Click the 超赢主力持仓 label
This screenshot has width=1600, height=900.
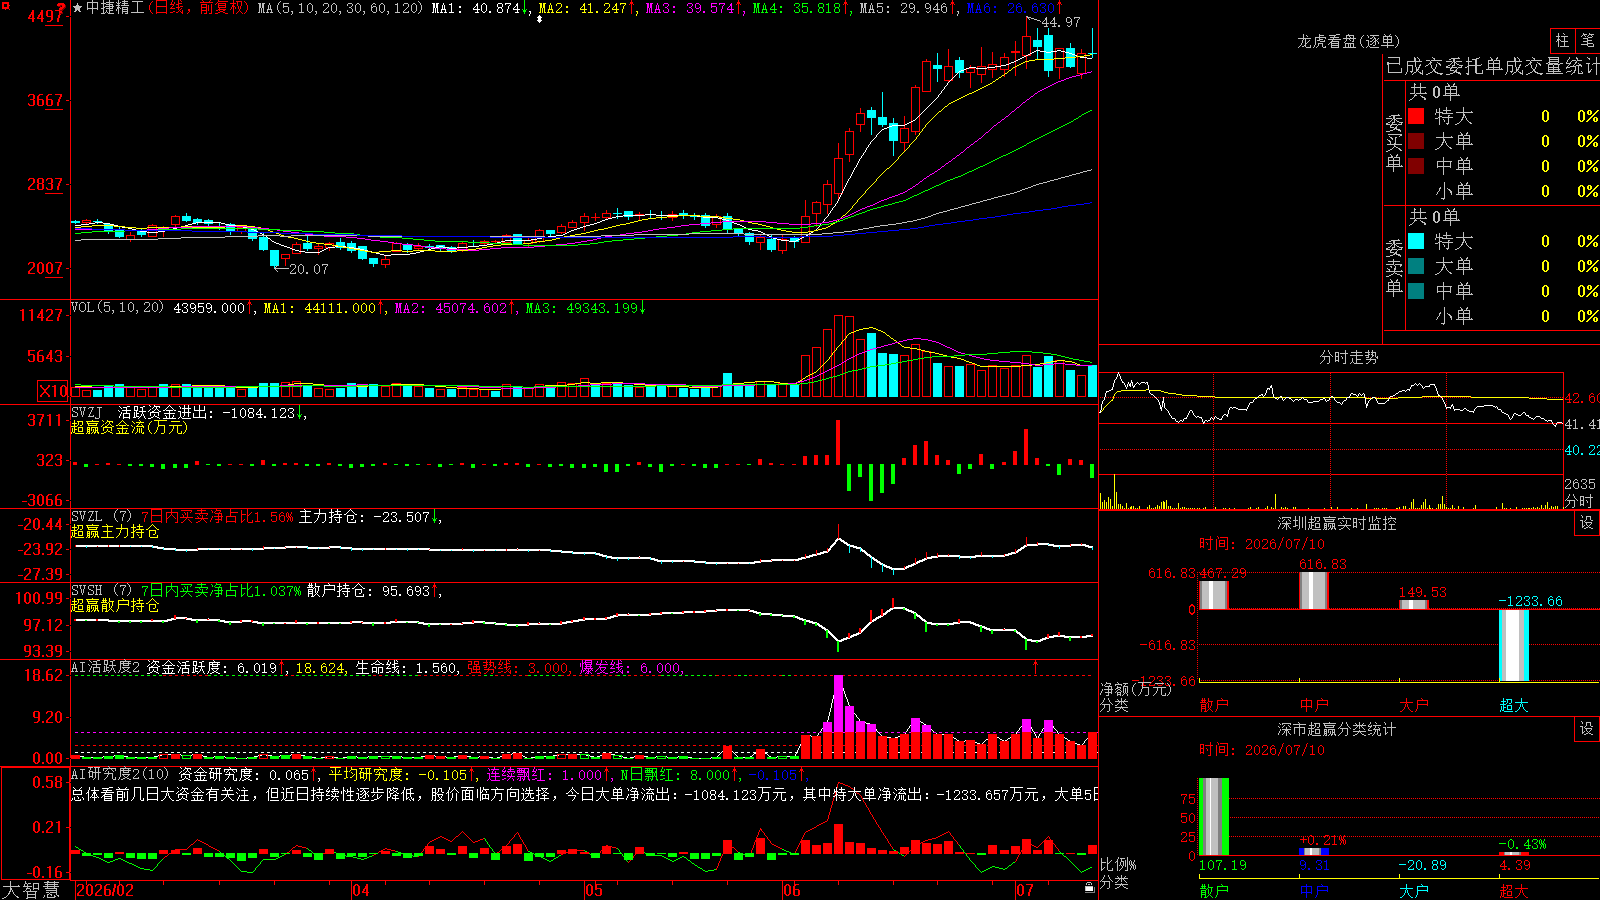coord(115,532)
